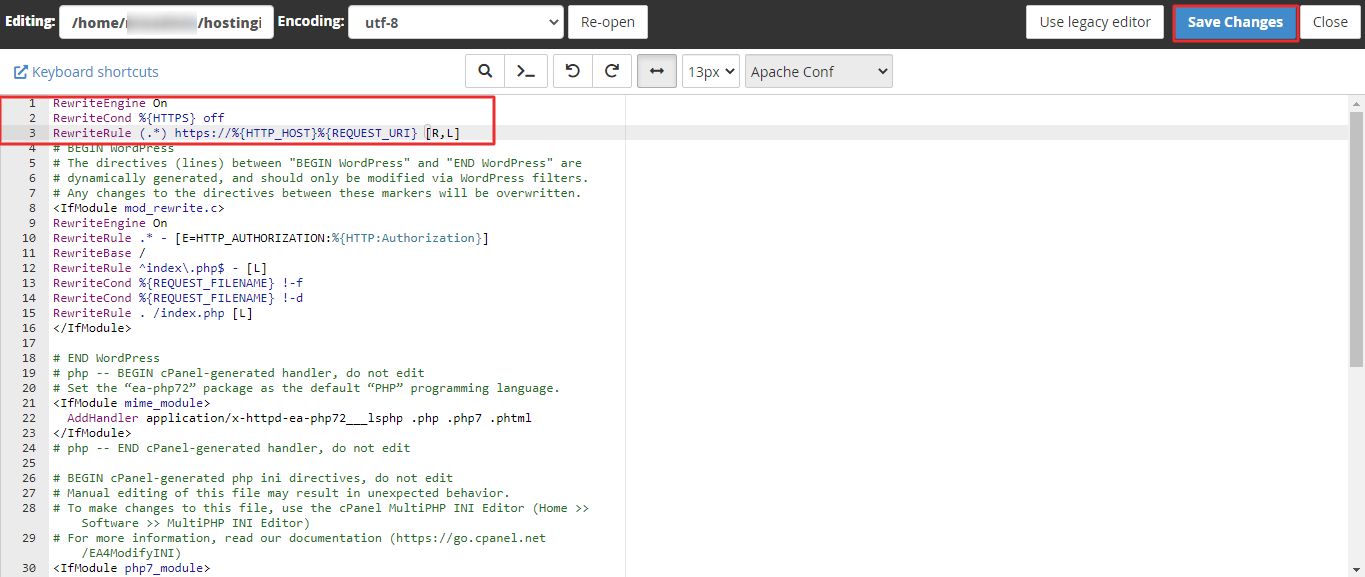Toggle line wrap with the double-arrow button
The height and width of the screenshot is (577, 1365).
pyautogui.click(x=657, y=71)
